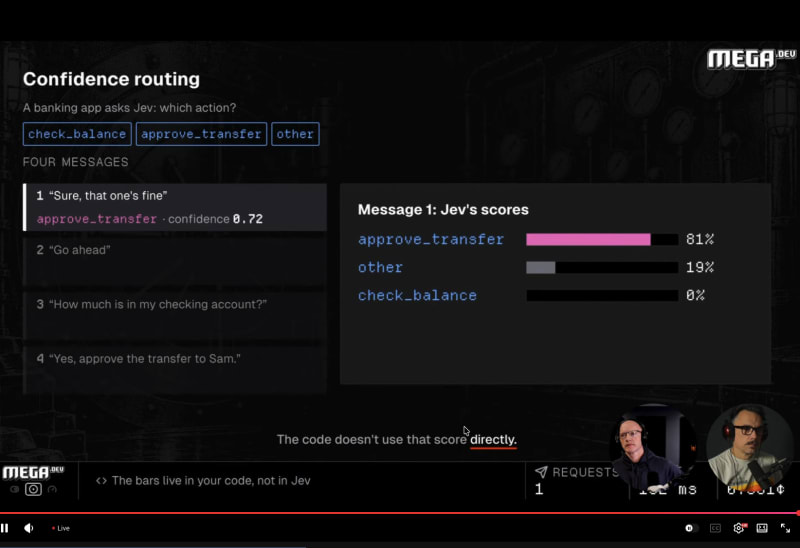Click the REQUESTS count of 1
Image resolution: width=800 pixels, height=548 pixels.
click(539, 489)
